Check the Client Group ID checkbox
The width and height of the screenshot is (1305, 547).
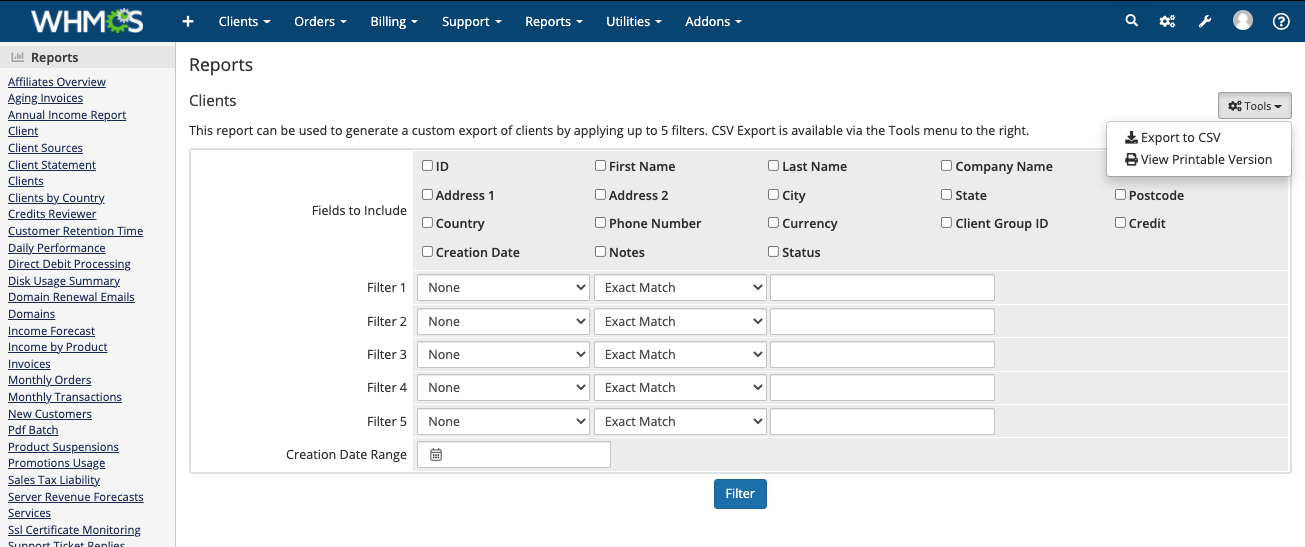coord(947,223)
